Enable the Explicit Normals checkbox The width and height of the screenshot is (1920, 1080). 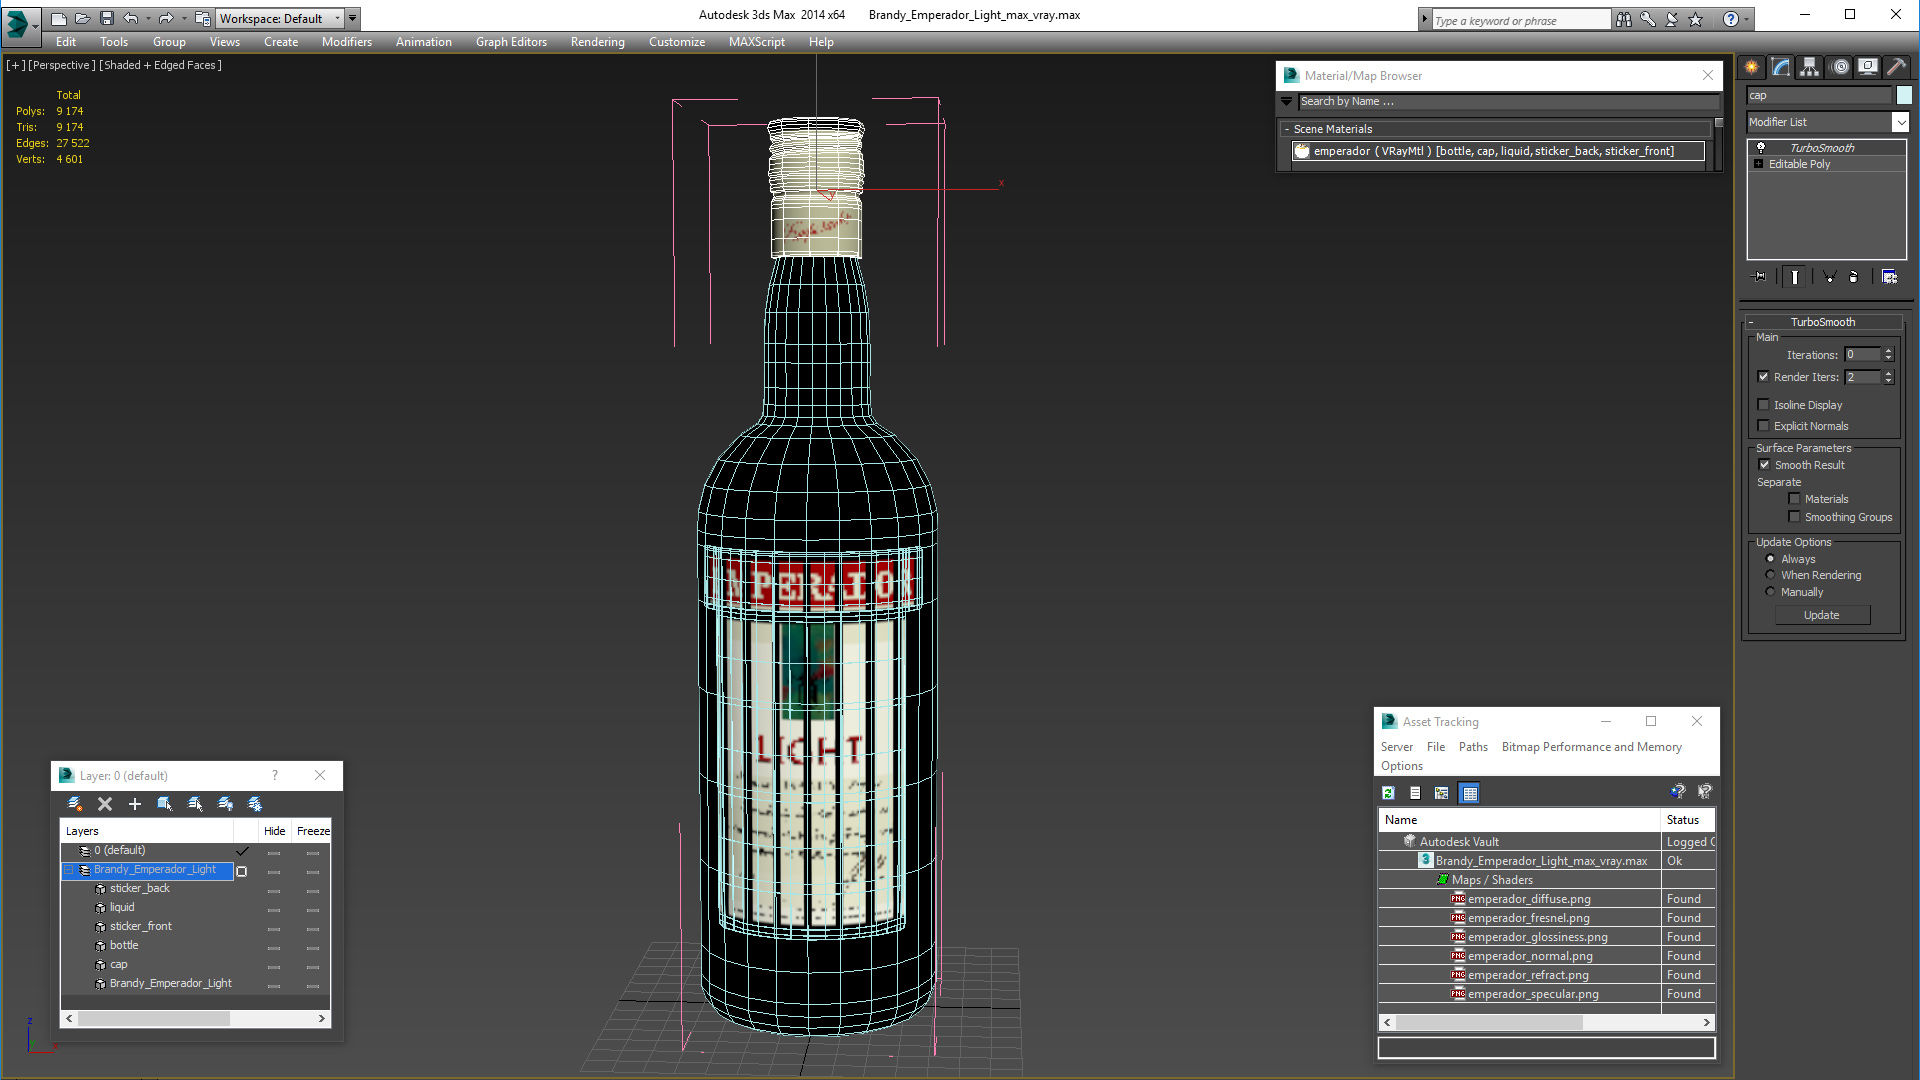1764,426
